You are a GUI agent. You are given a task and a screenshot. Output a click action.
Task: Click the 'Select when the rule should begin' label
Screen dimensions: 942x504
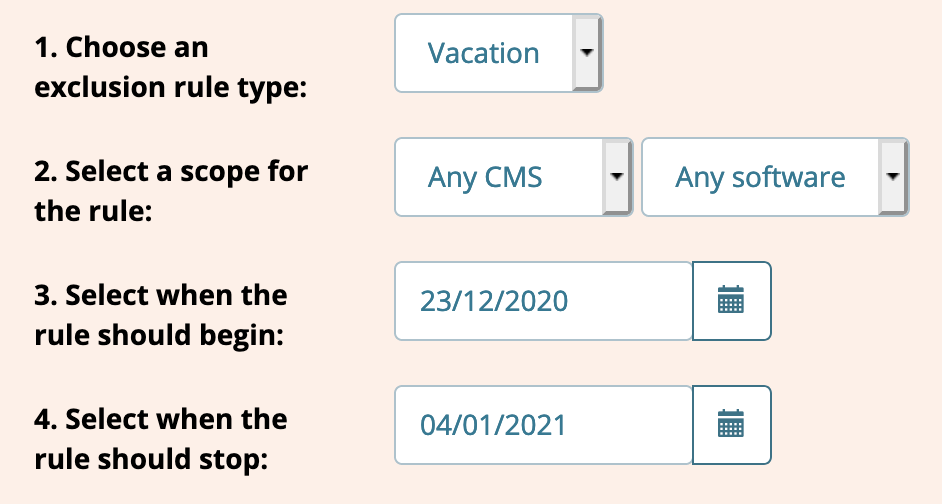[161, 315]
